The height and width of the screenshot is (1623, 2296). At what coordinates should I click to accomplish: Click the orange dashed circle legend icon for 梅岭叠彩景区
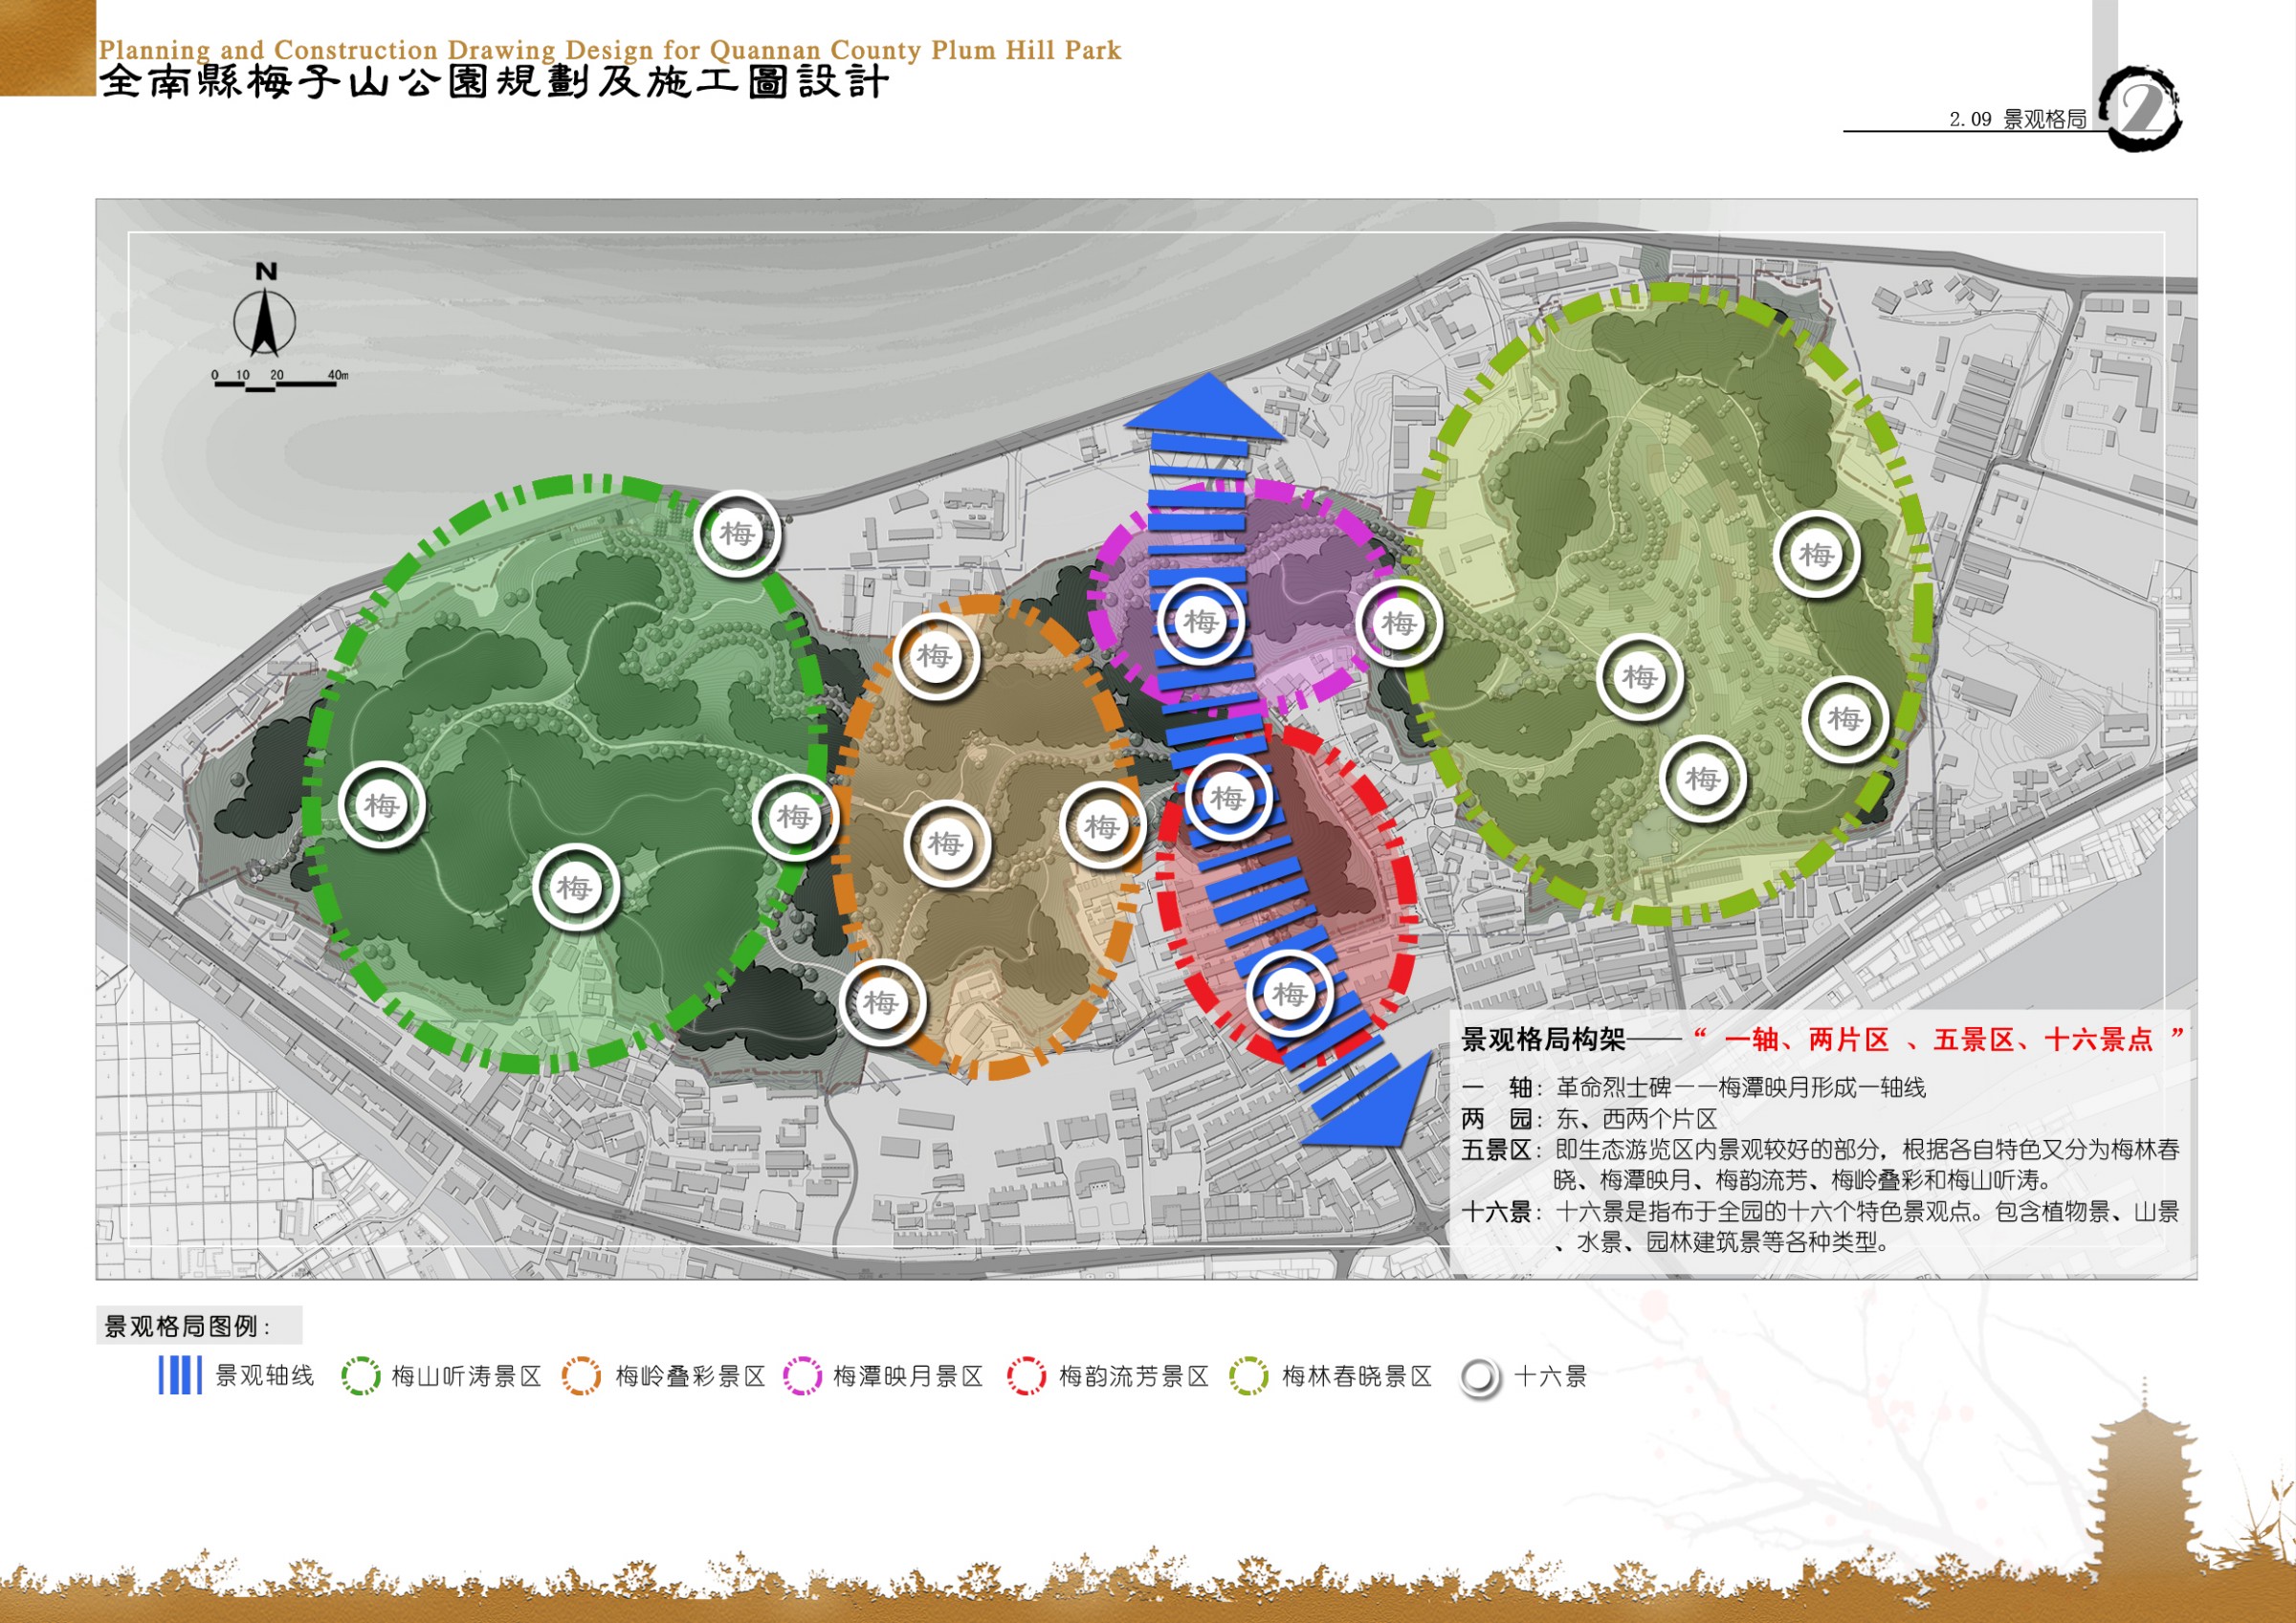[x=581, y=1376]
